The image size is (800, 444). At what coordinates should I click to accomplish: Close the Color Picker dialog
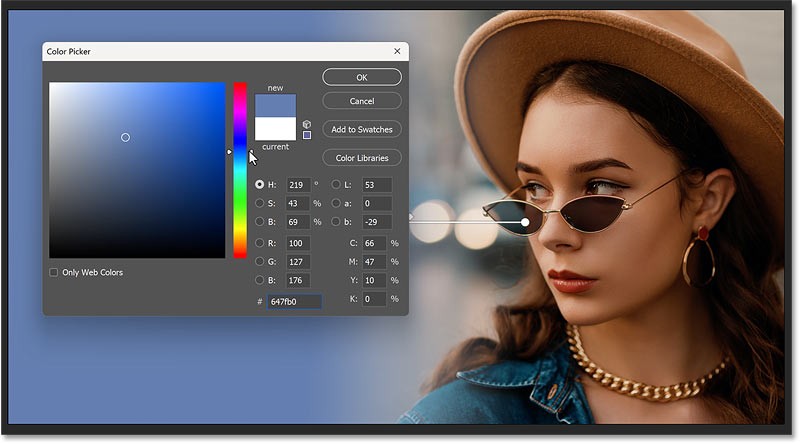(397, 51)
